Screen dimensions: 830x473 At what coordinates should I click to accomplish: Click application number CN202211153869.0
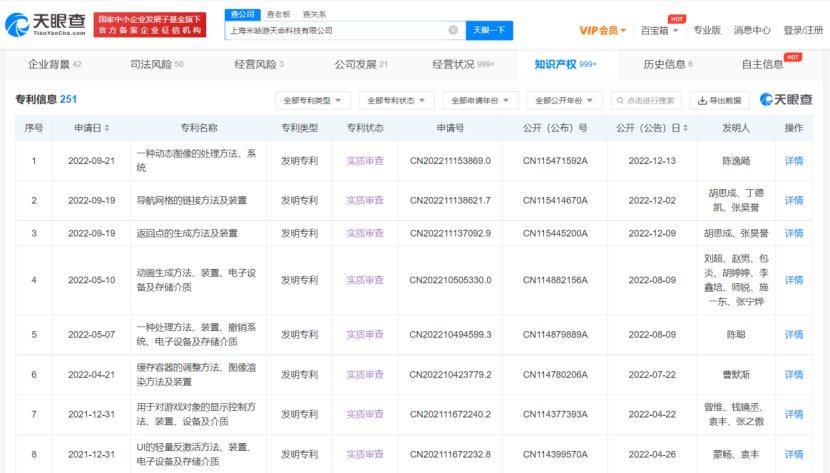pos(450,161)
